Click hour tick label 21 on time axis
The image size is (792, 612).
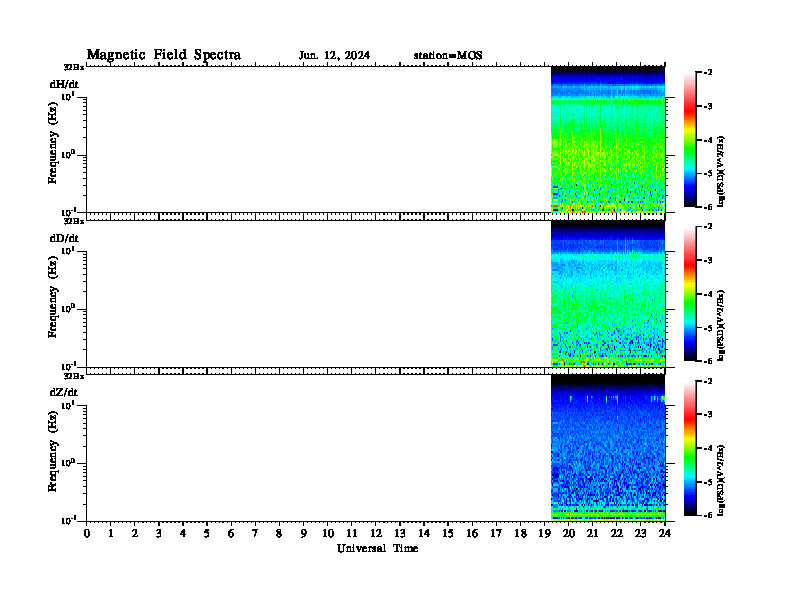click(x=592, y=533)
